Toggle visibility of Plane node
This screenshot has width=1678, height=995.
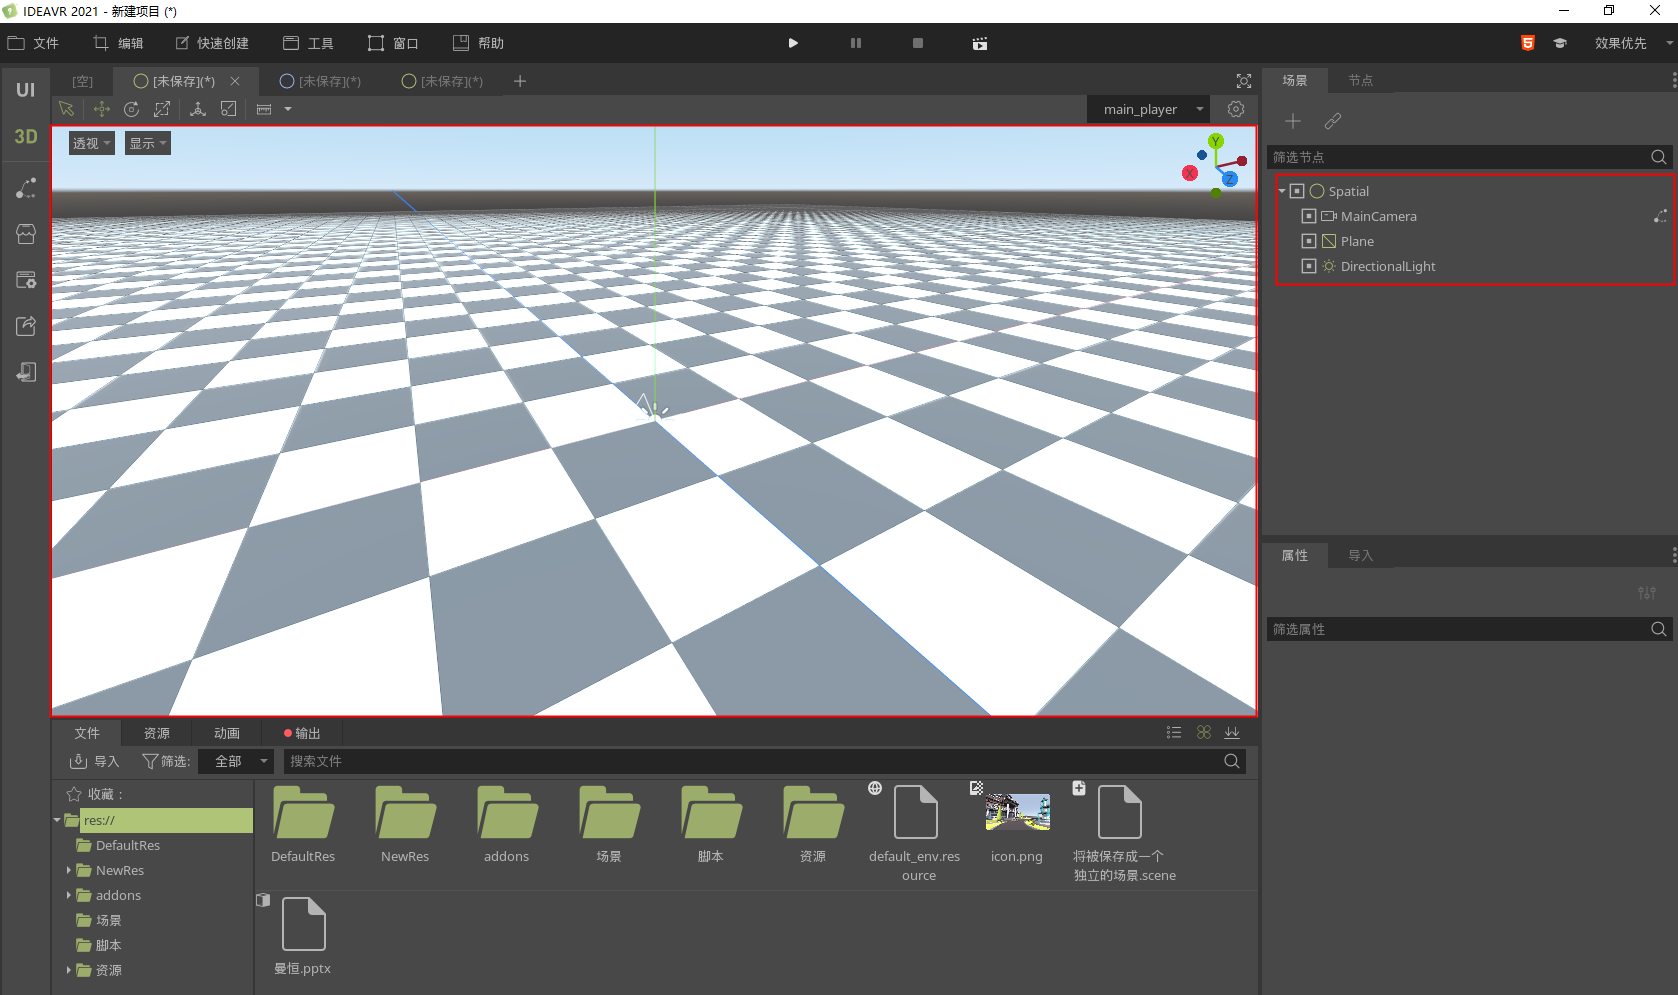click(1309, 241)
